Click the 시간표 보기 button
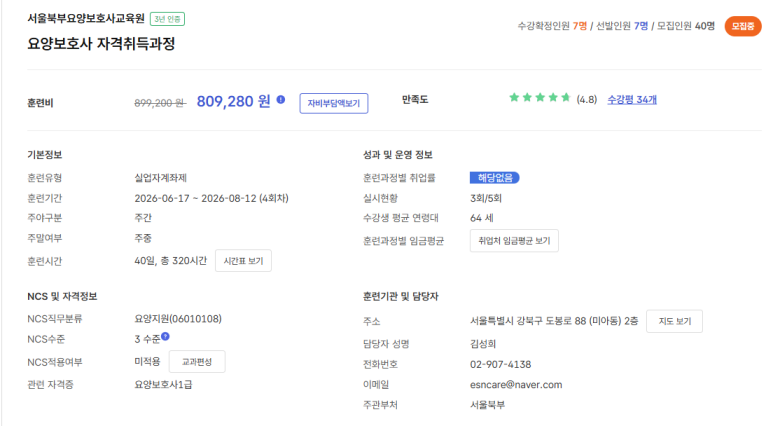 [x=243, y=261]
